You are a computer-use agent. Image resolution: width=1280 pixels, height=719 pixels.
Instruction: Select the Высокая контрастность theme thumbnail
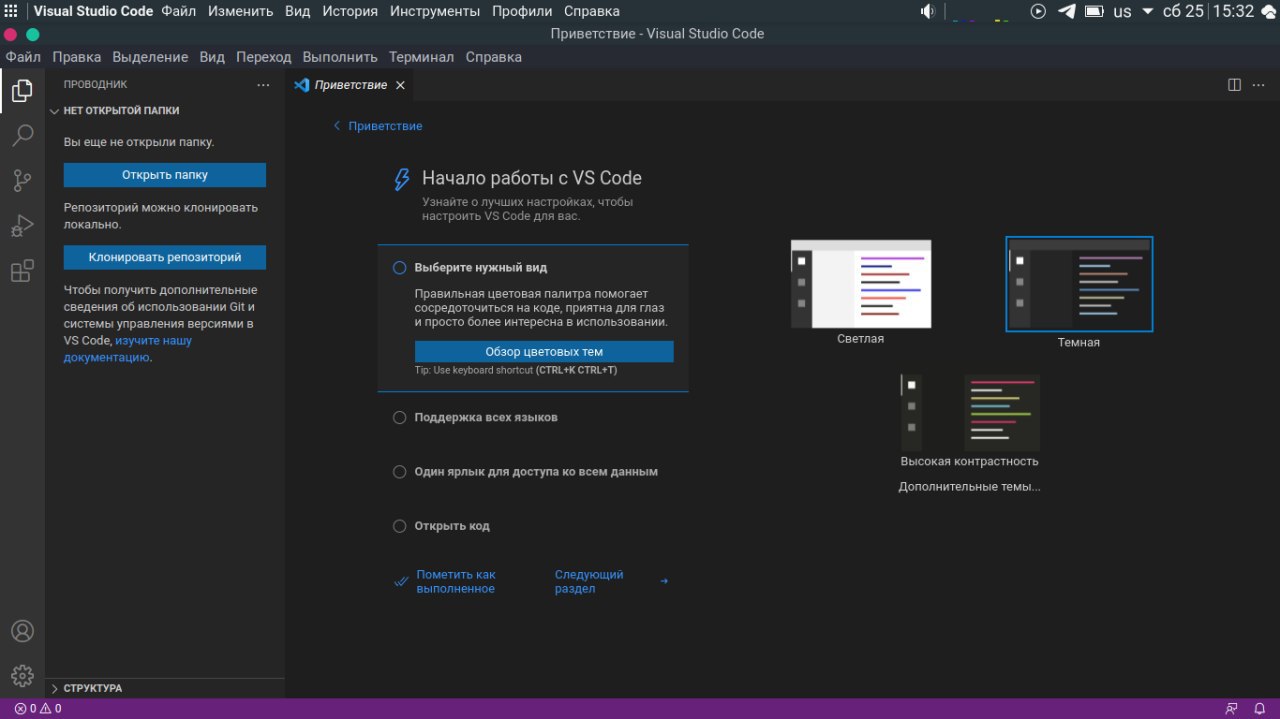coord(970,413)
